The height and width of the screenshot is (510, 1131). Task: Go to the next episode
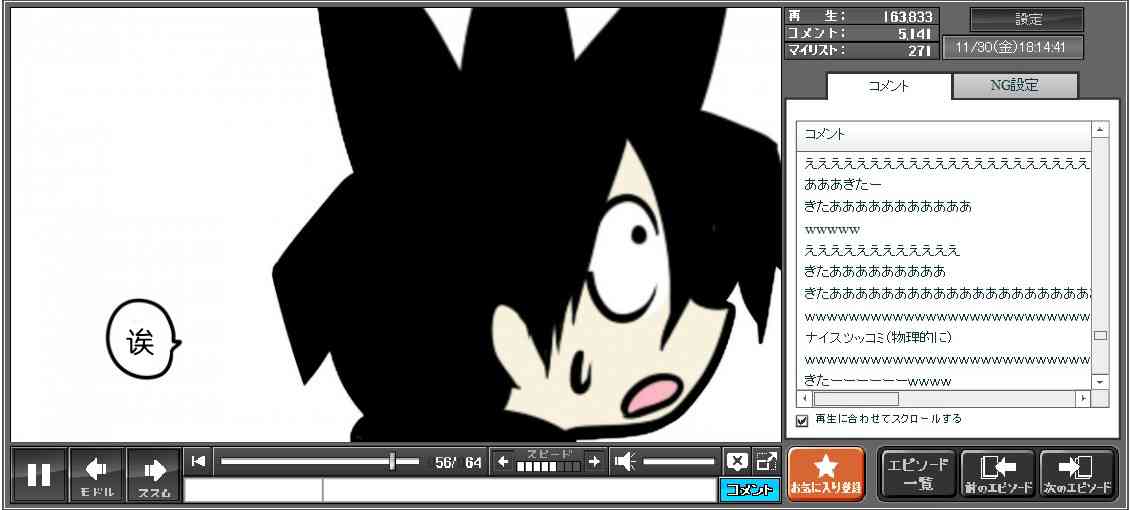tap(1077, 474)
